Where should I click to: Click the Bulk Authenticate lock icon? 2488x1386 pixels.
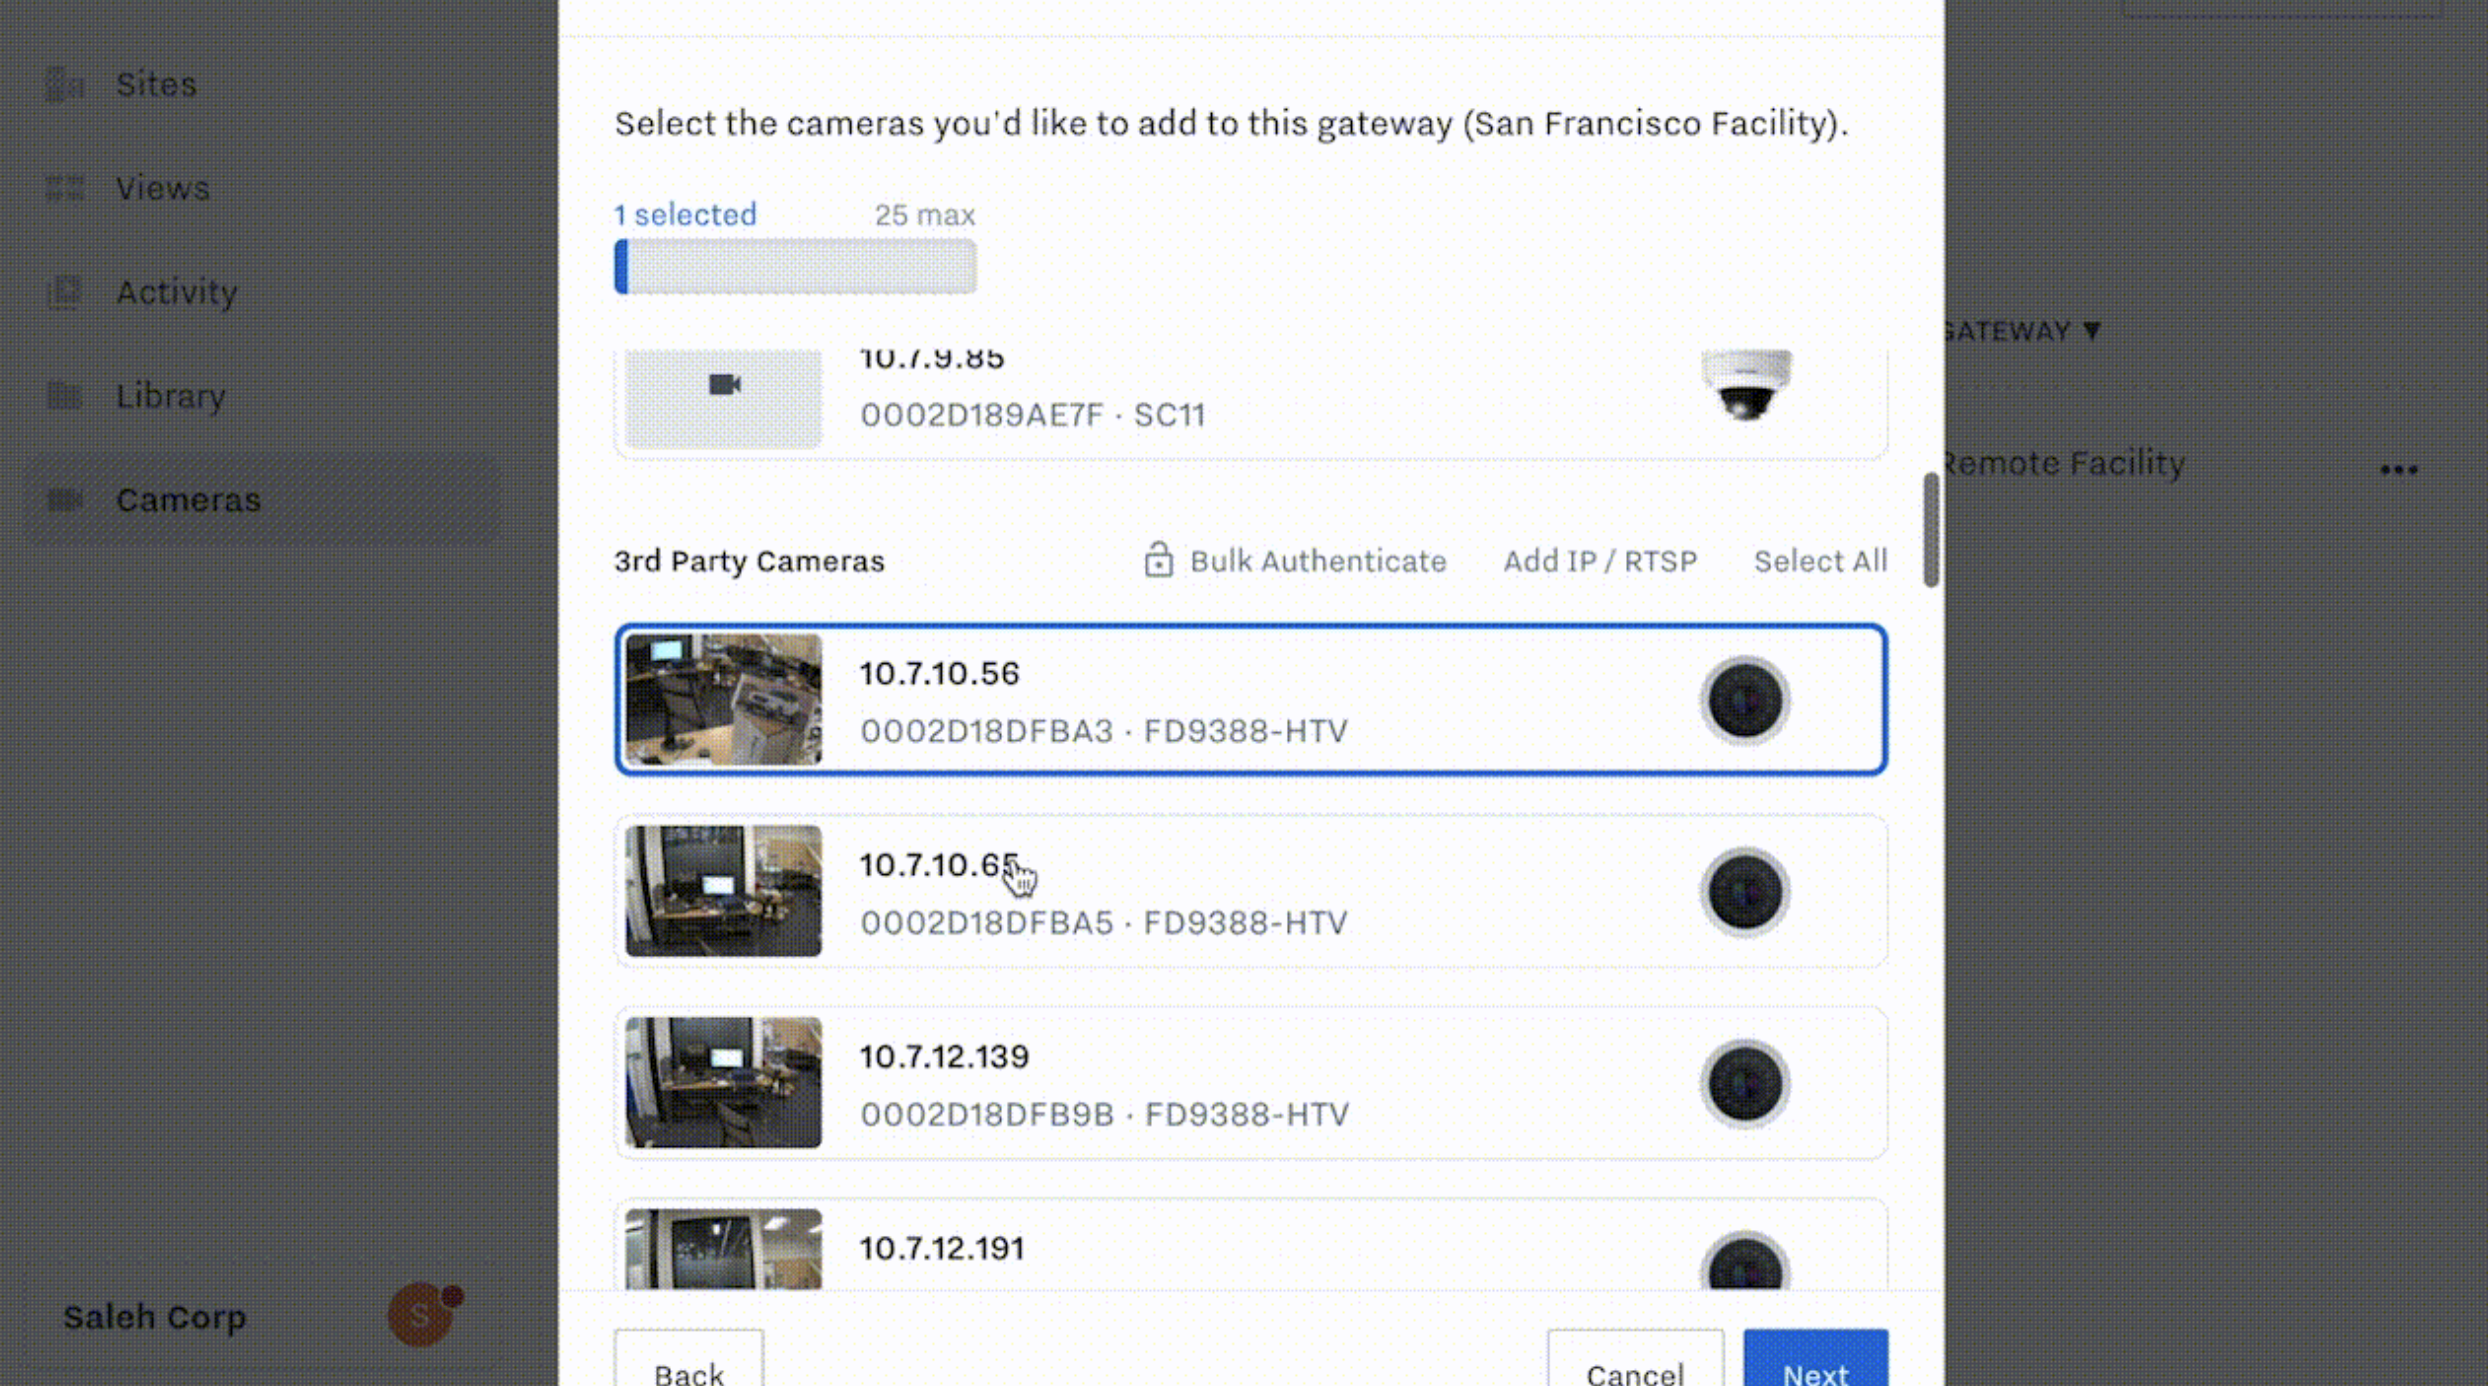tap(1158, 560)
